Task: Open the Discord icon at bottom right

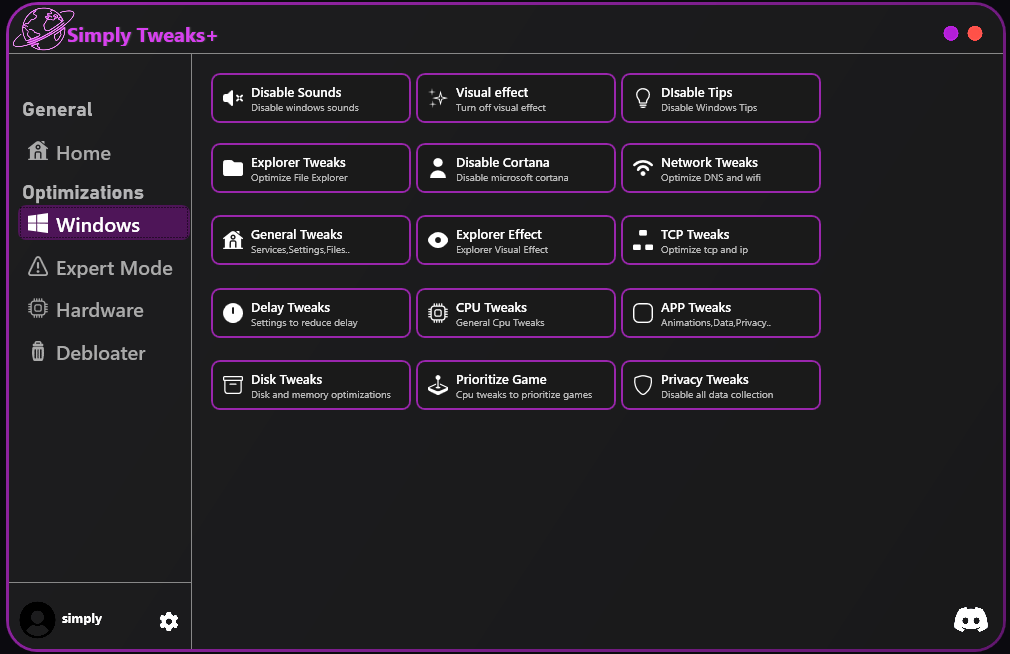Action: 970,620
